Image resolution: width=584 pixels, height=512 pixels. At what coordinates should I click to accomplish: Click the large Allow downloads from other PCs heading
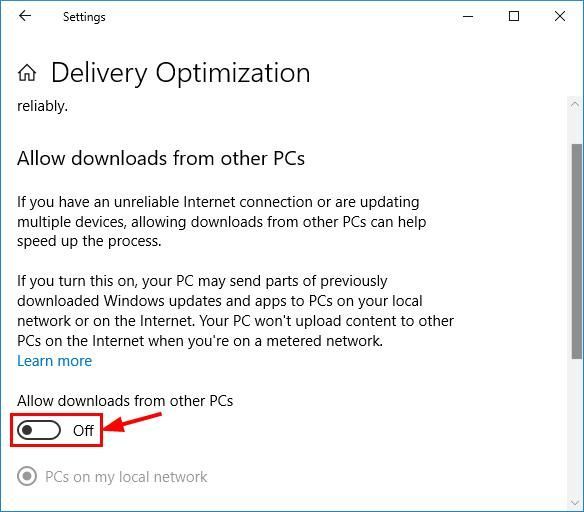pyautogui.click(x=161, y=158)
